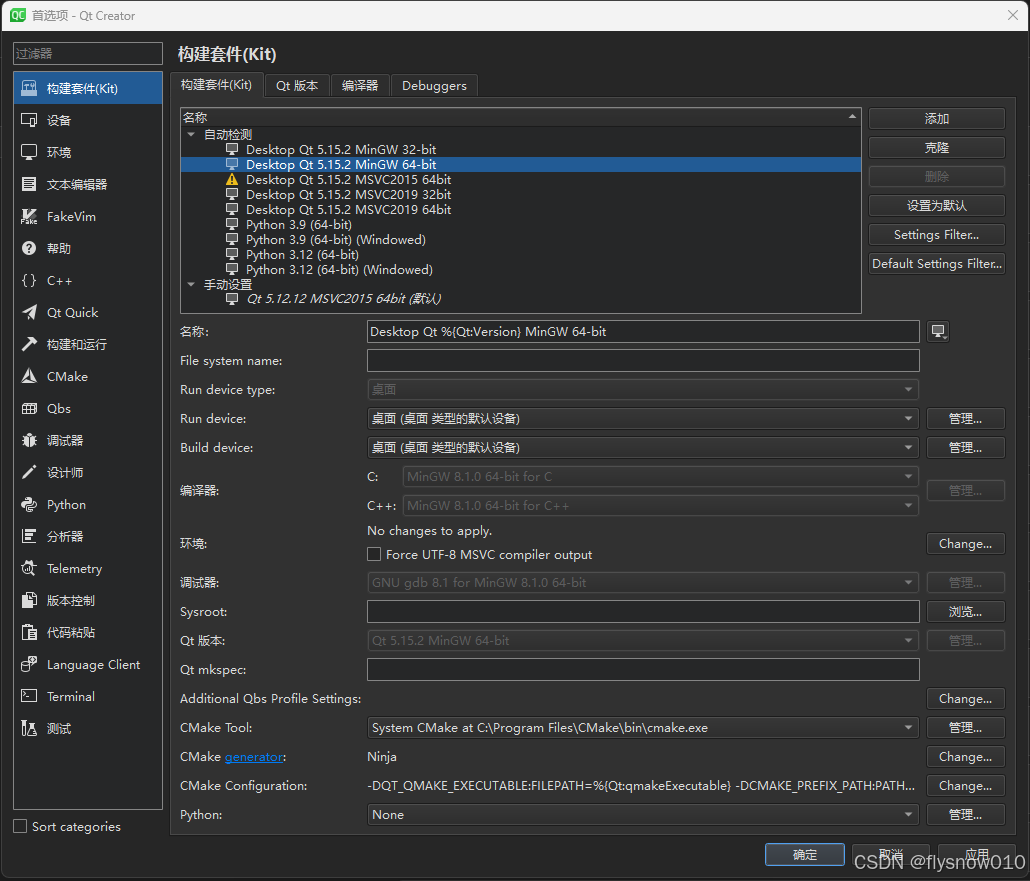Image resolution: width=1030 pixels, height=881 pixels.
Task: Open 构建和运行 hammer icon
Action: point(29,344)
